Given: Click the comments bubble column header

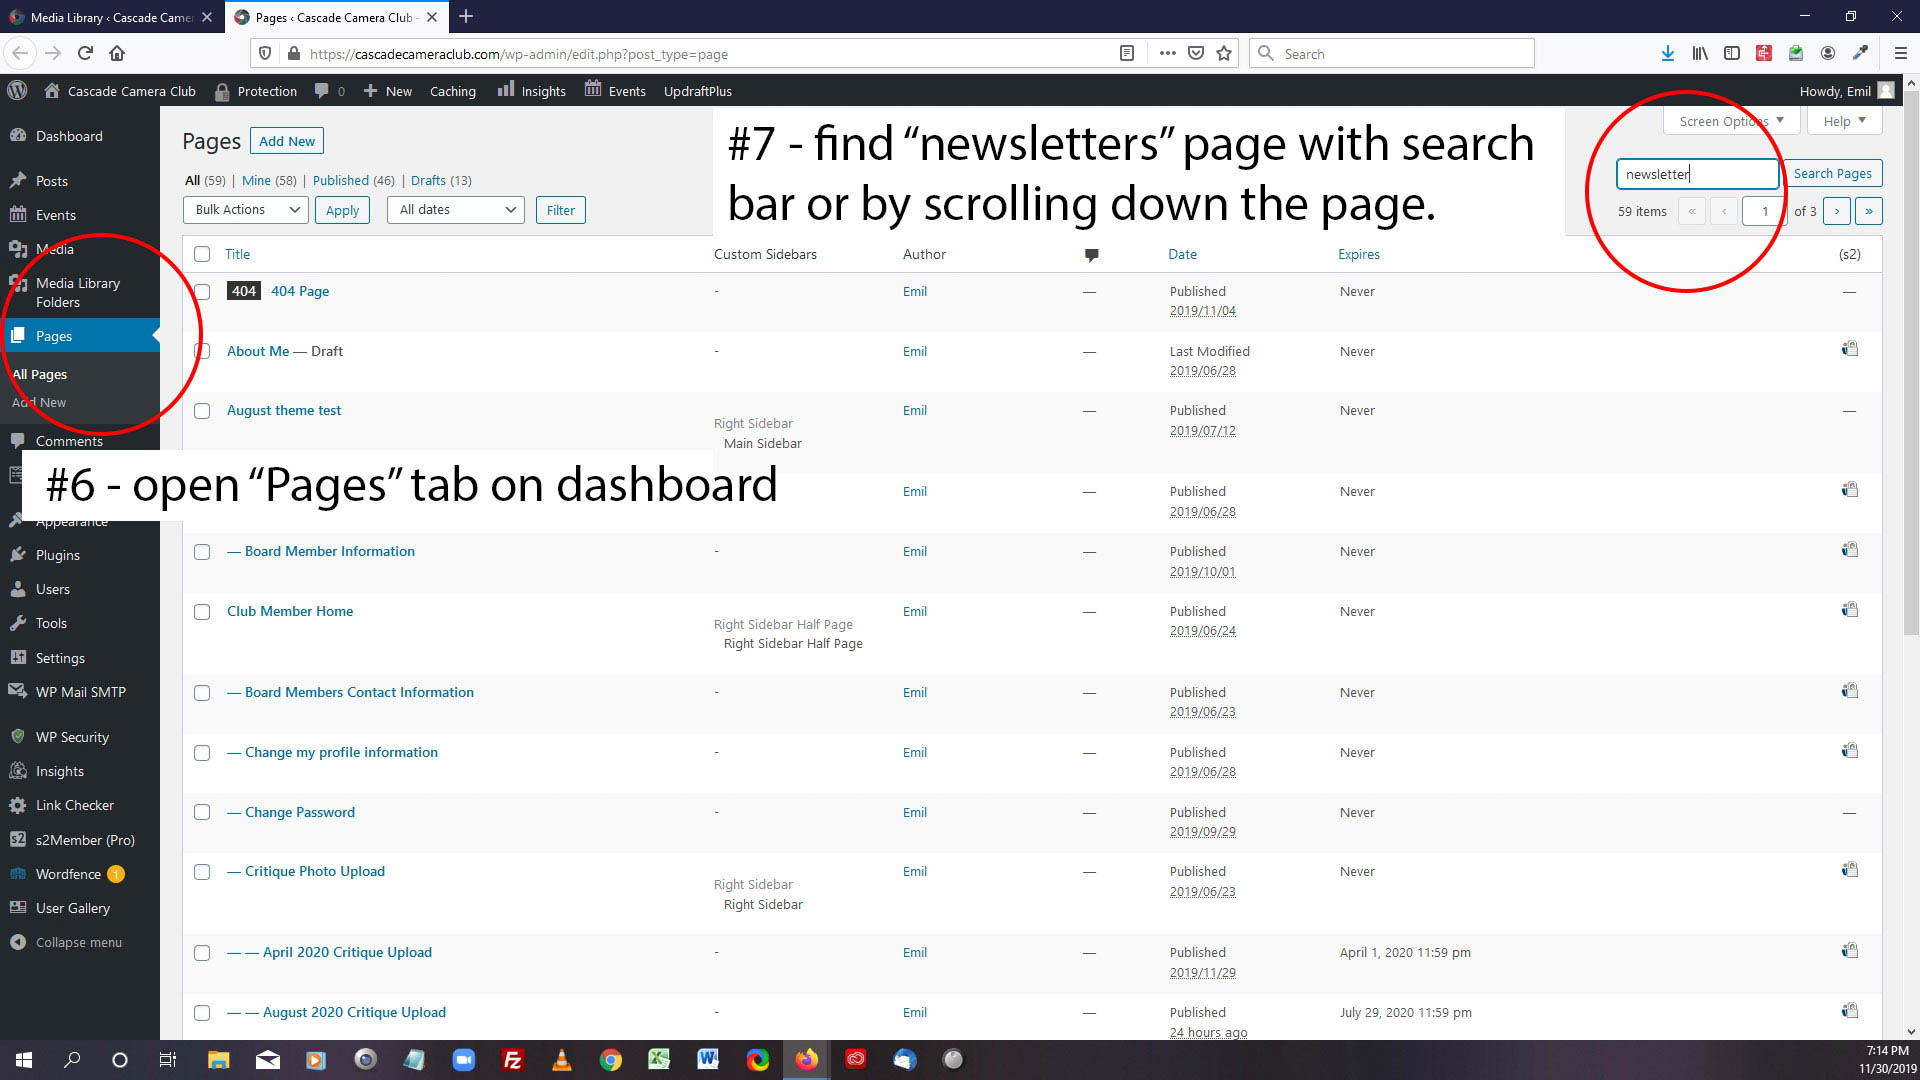Looking at the screenshot, I should pyautogui.click(x=1091, y=255).
